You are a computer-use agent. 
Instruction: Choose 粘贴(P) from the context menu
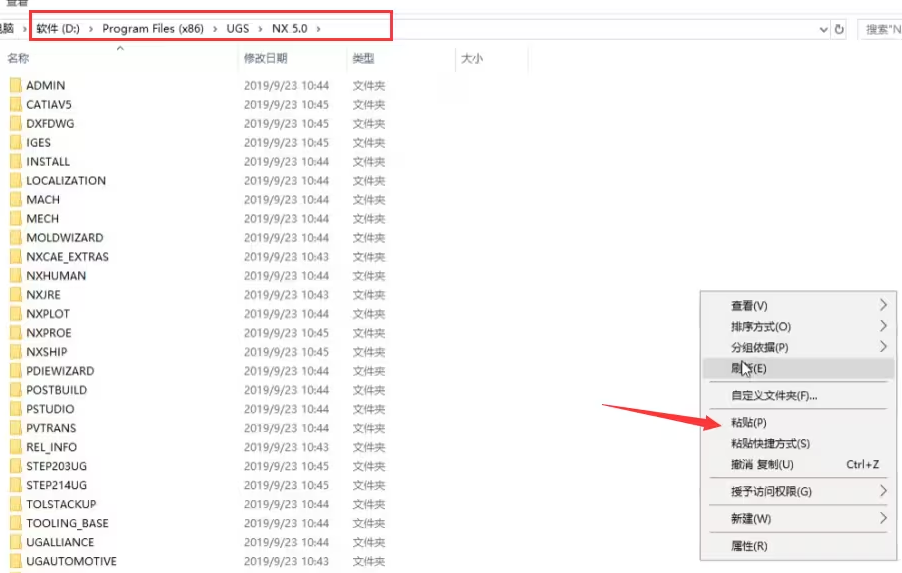798,422
